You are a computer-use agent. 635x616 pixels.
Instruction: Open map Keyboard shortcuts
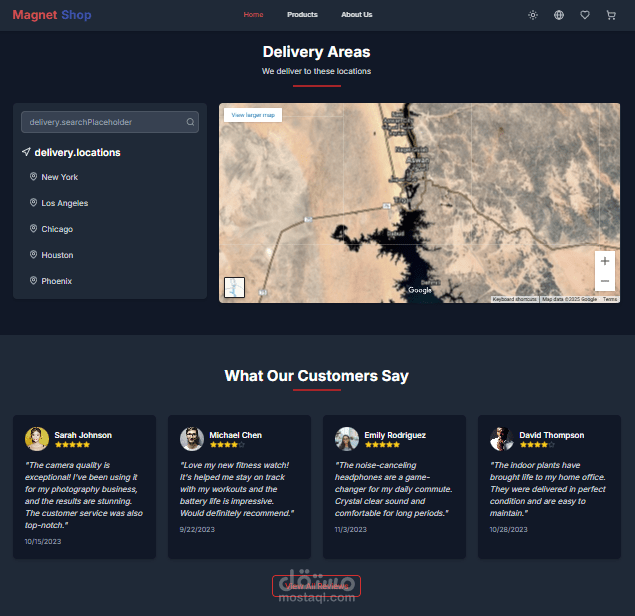[514, 299]
